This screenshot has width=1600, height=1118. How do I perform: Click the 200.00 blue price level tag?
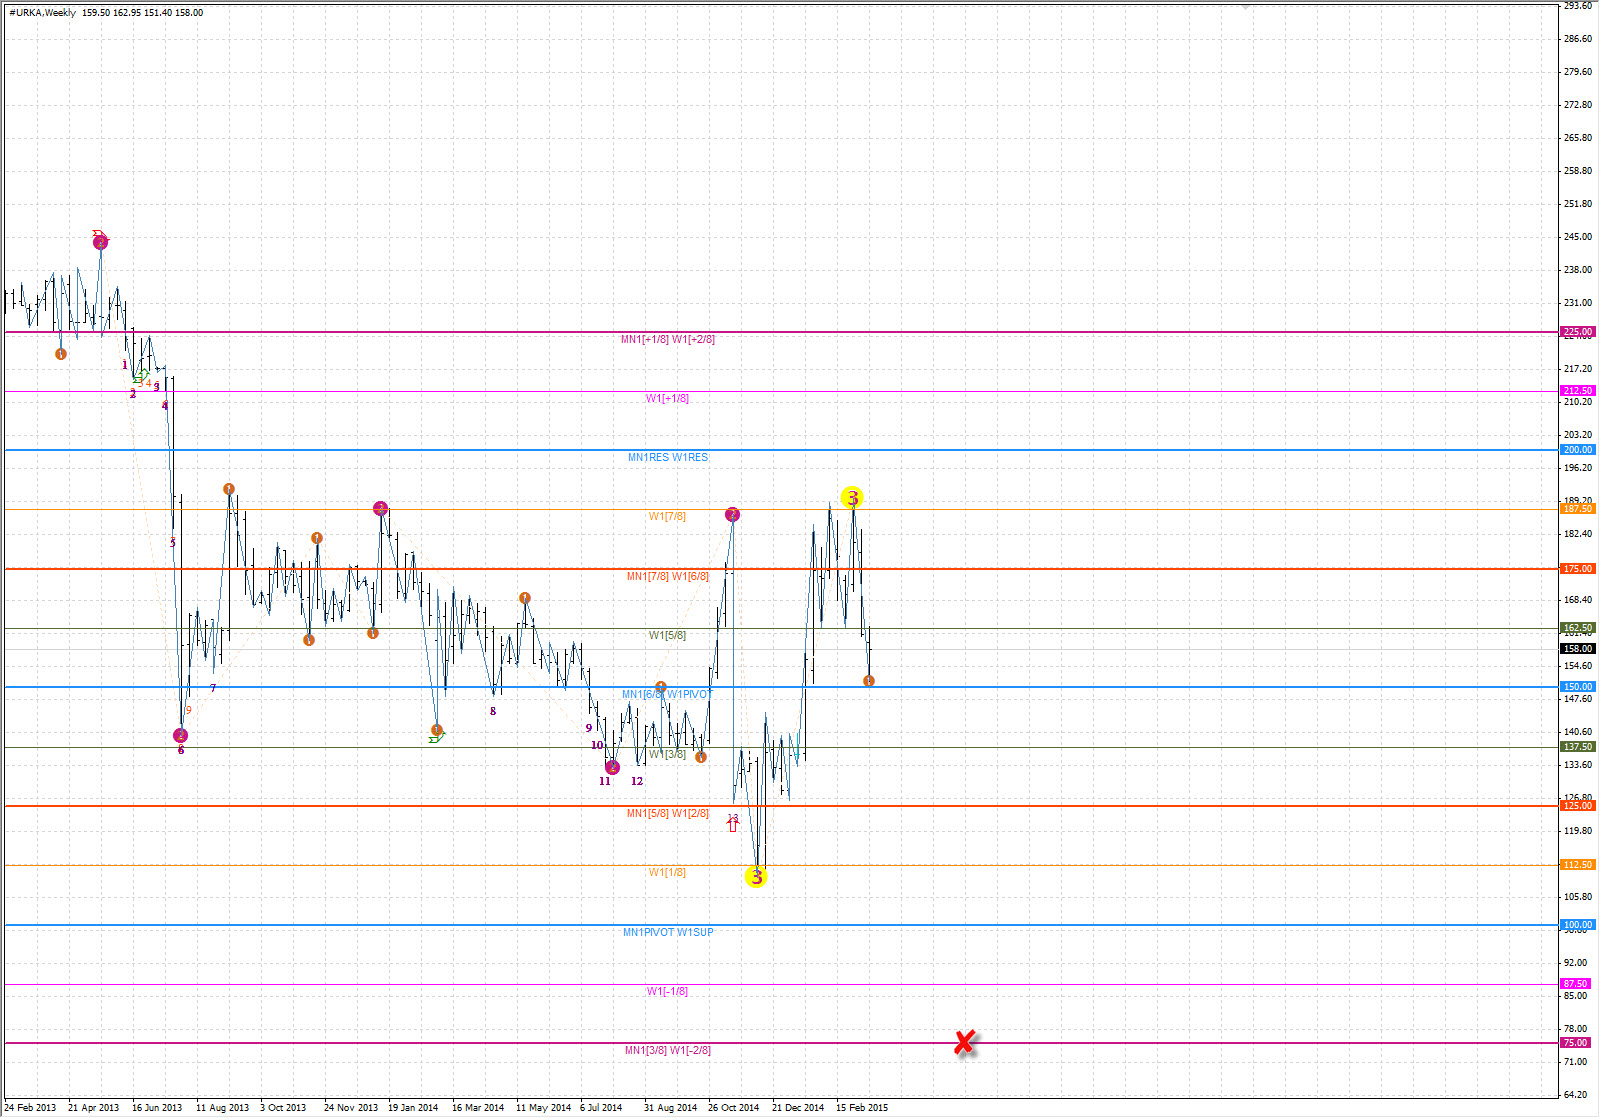pyautogui.click(x=1577, y=450)
